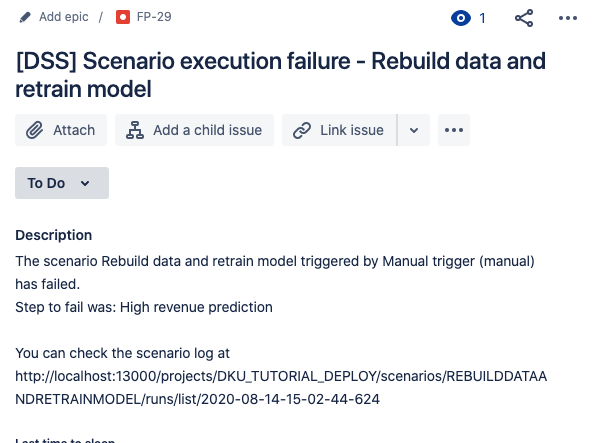Screen dimensions: 609x443
Task: Edit the issue title heading
Action: click(280, 75)
